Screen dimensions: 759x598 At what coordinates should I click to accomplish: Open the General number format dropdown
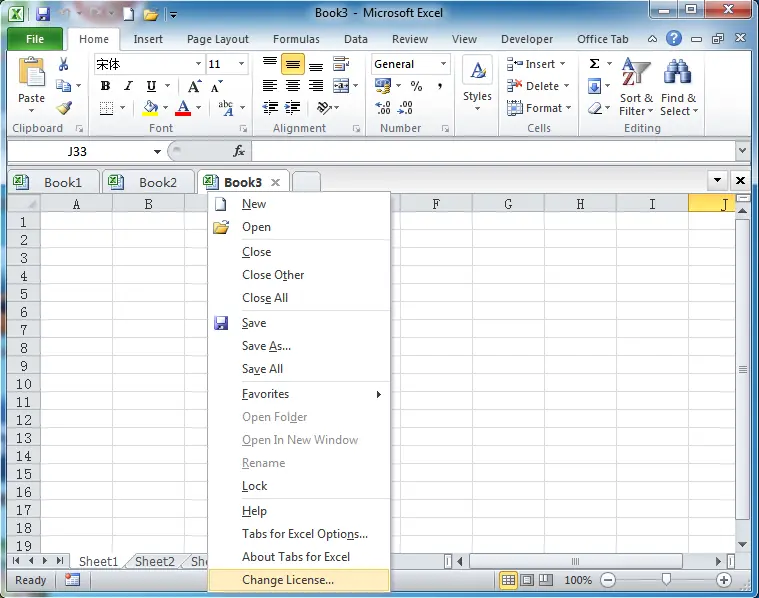click(443, 64)
